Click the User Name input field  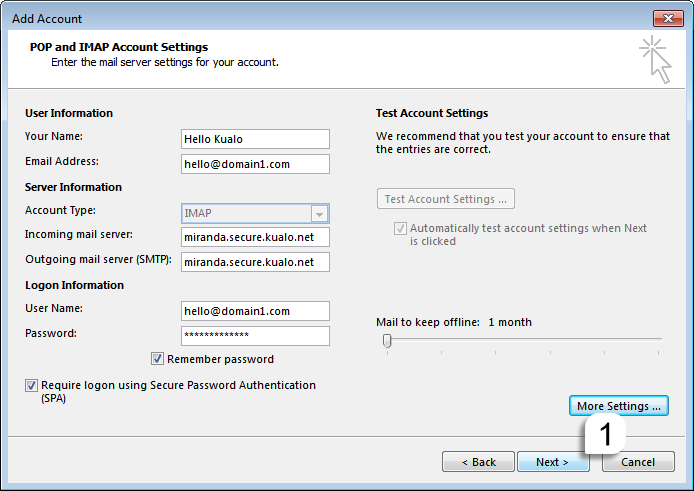pyautogui.click(x=255, y=311)
